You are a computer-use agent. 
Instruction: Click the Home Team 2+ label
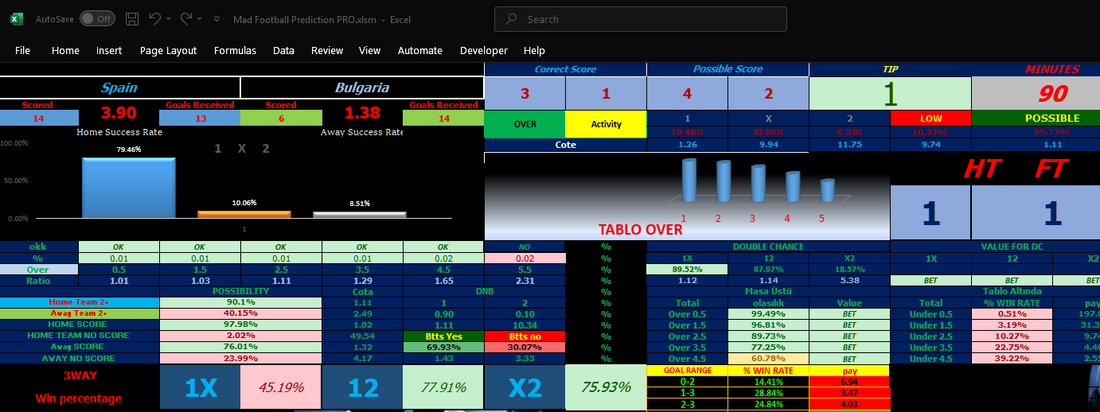click(x=79, y=303)
